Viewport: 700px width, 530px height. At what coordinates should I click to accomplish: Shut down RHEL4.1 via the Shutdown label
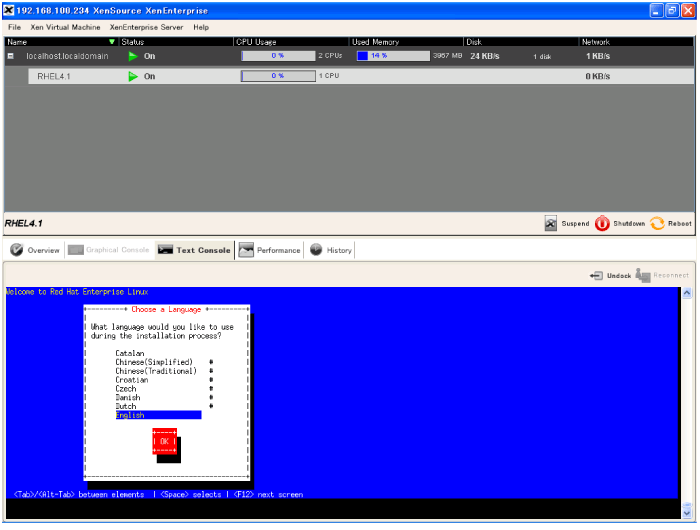pyautogui.click(x=629, y=224)
